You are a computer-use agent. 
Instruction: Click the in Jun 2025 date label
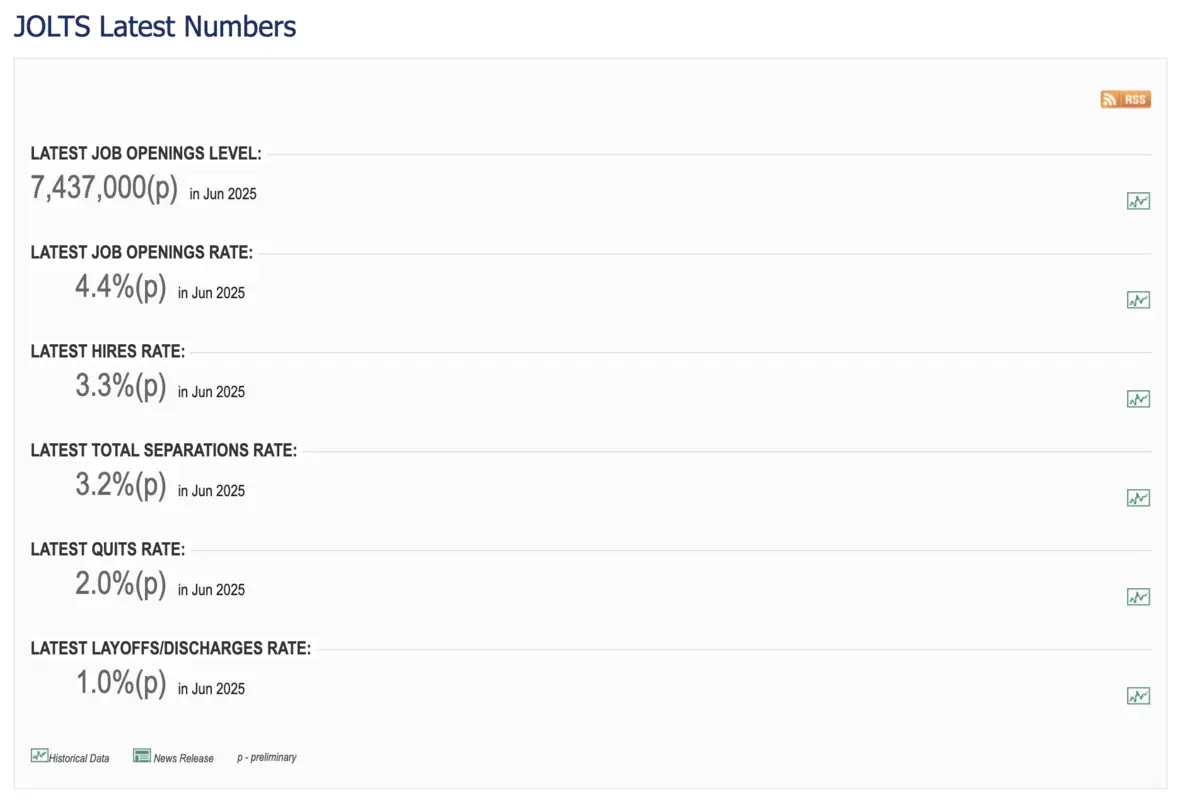(223, 194)
